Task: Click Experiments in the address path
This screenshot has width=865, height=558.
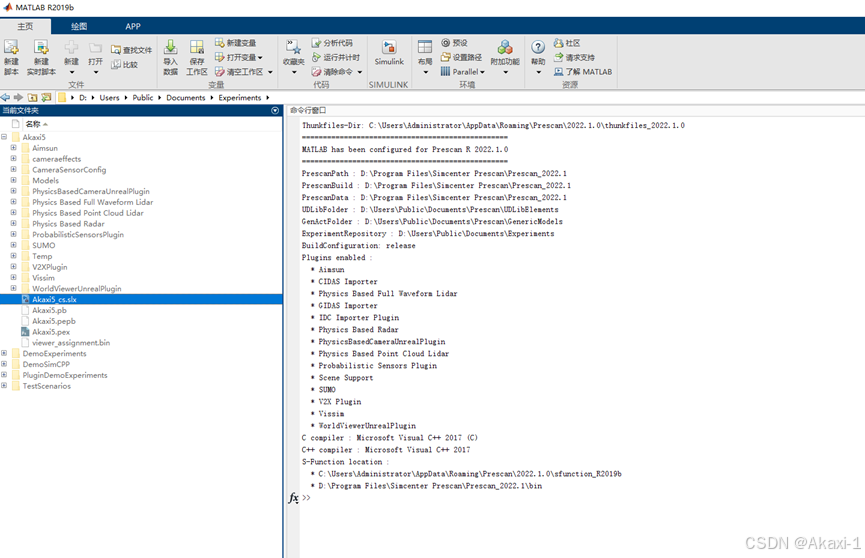Action: (x=240, y=98)
